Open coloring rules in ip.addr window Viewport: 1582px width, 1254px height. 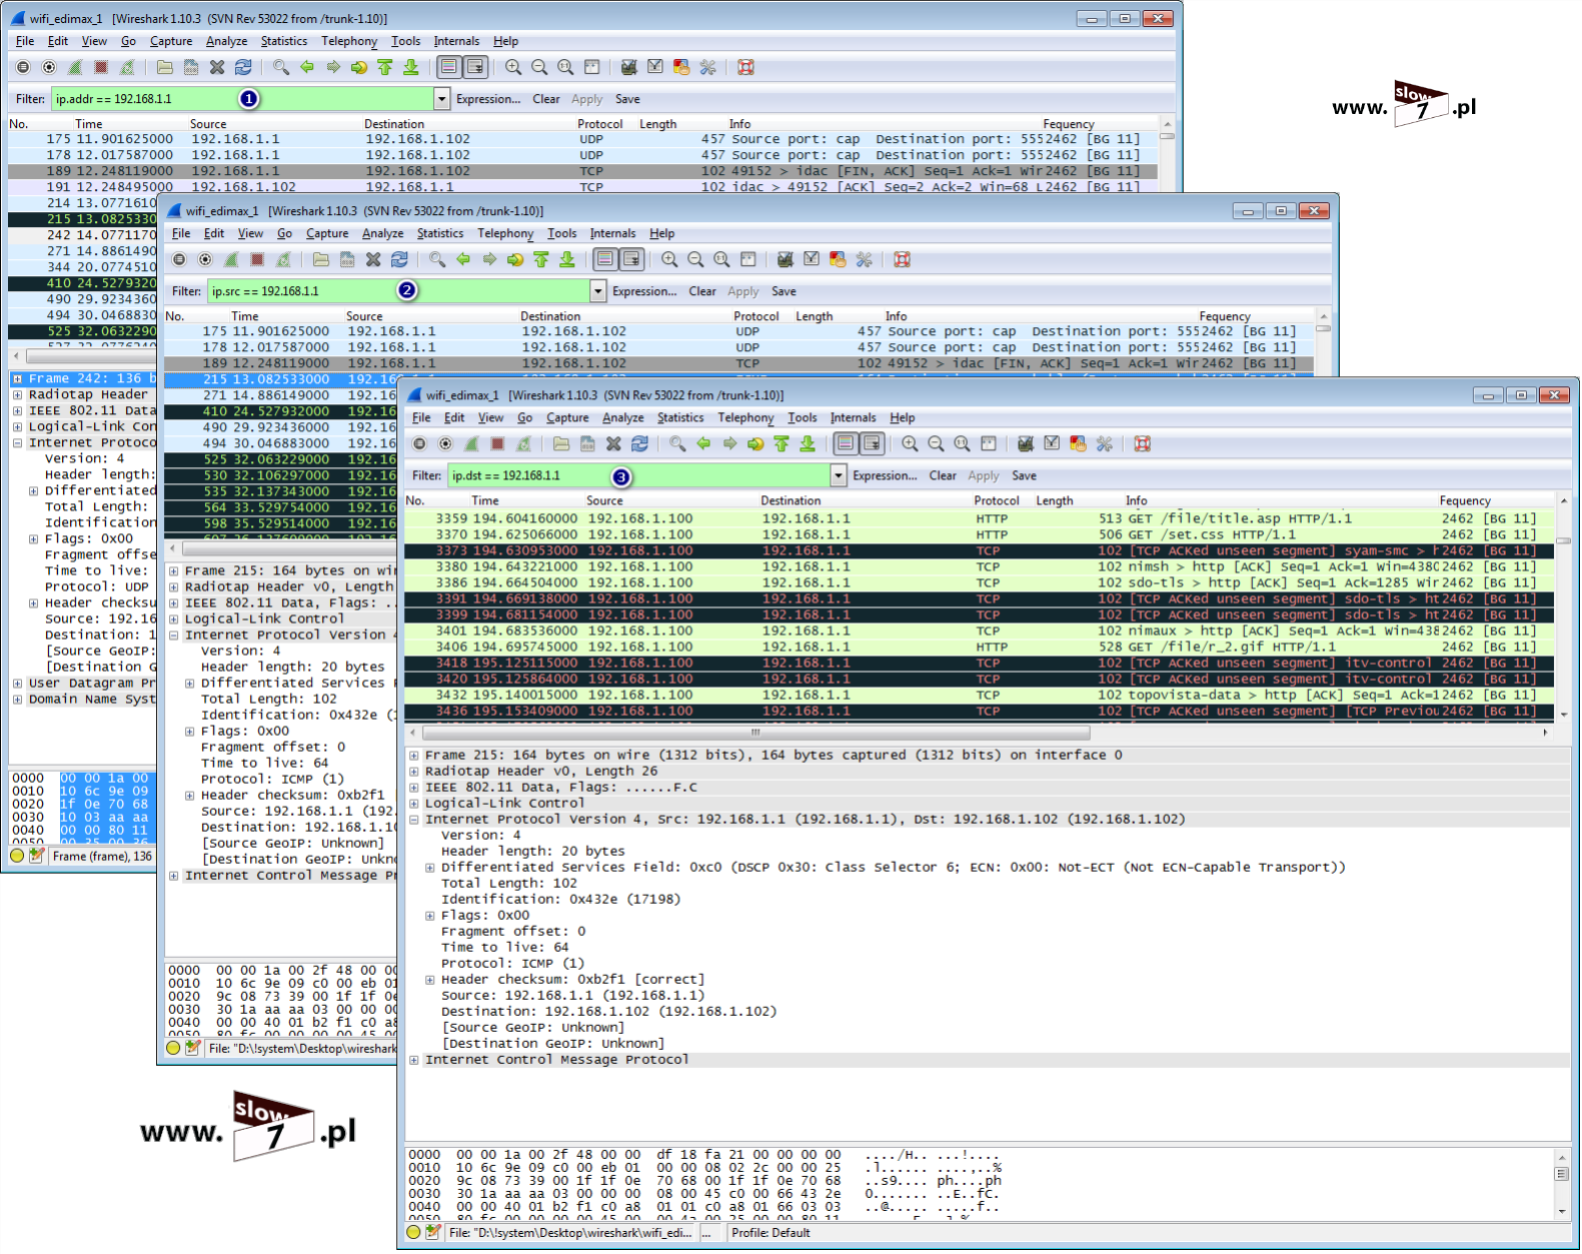[x=682, y=68]
